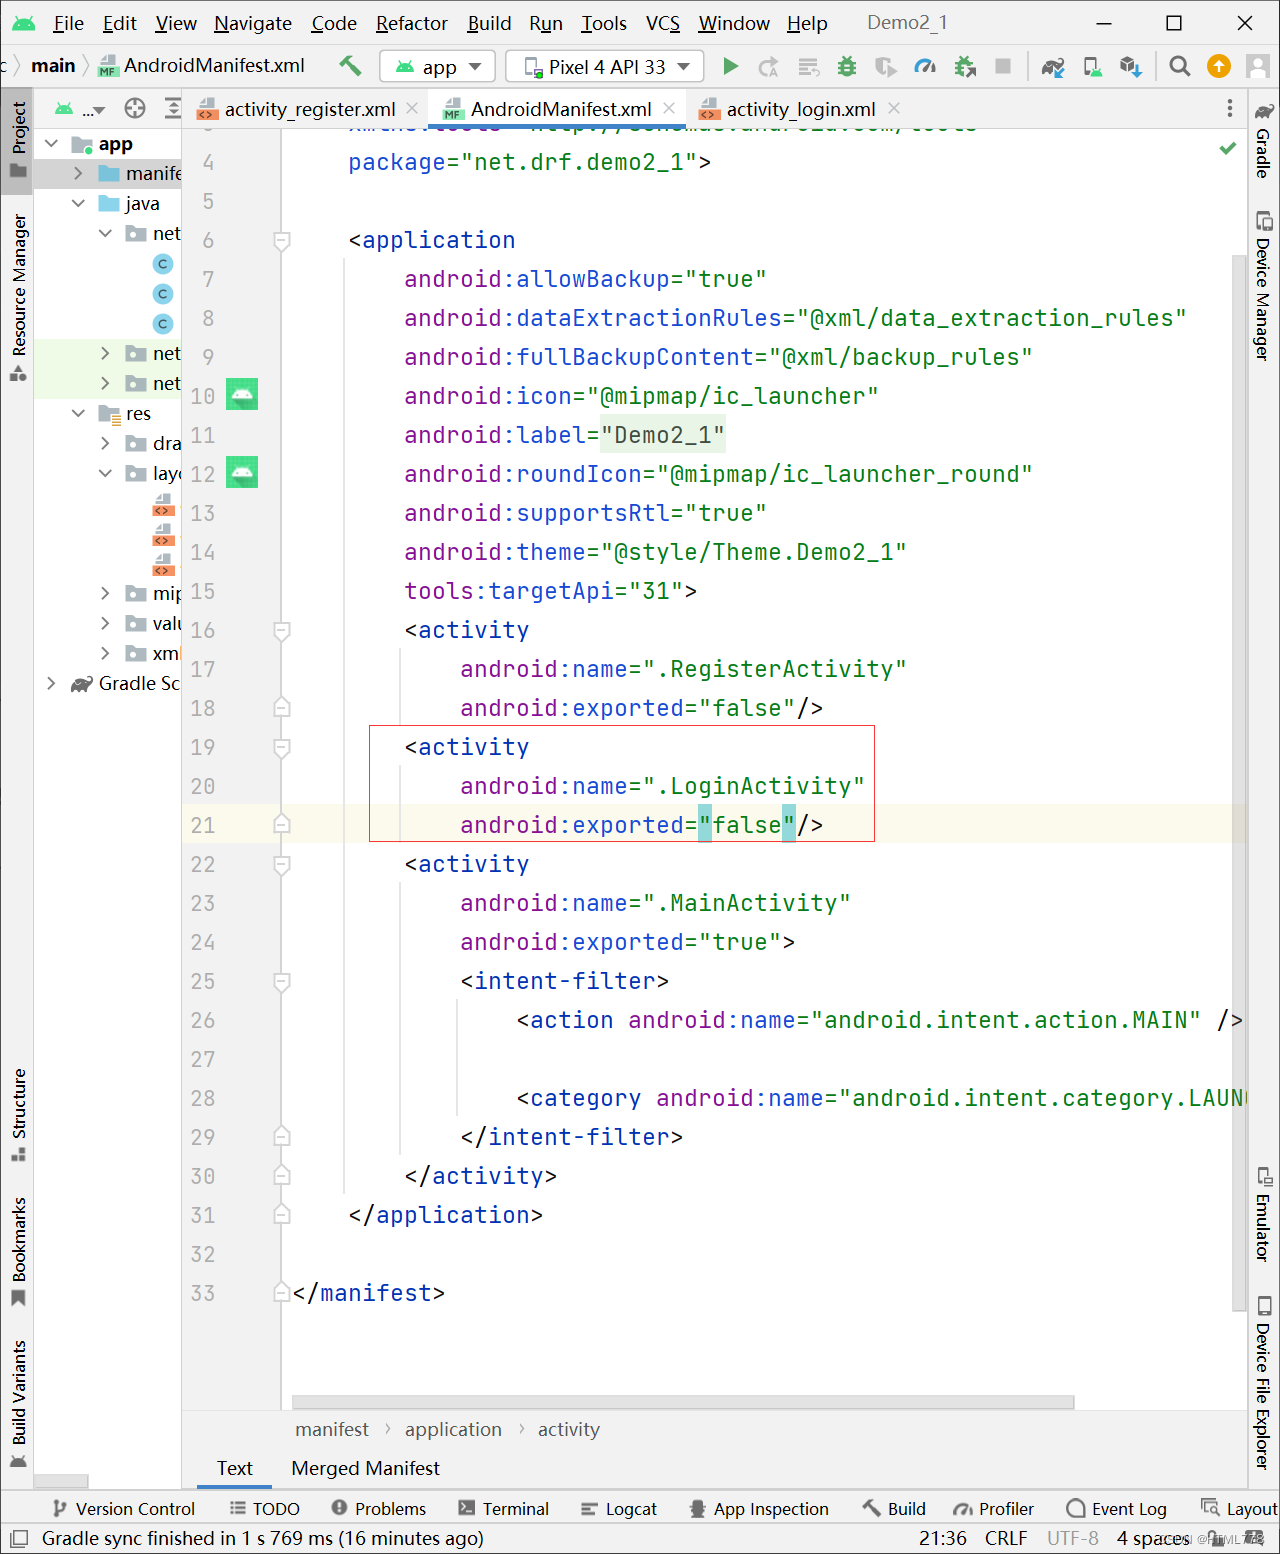1280x1554 pixels.
Task: Open the Navigate menu
Action: tap(253, 23)
